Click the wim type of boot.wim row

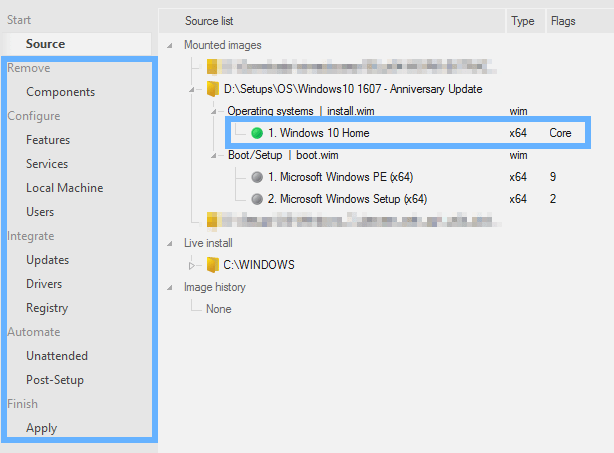[x=518, y=155]
